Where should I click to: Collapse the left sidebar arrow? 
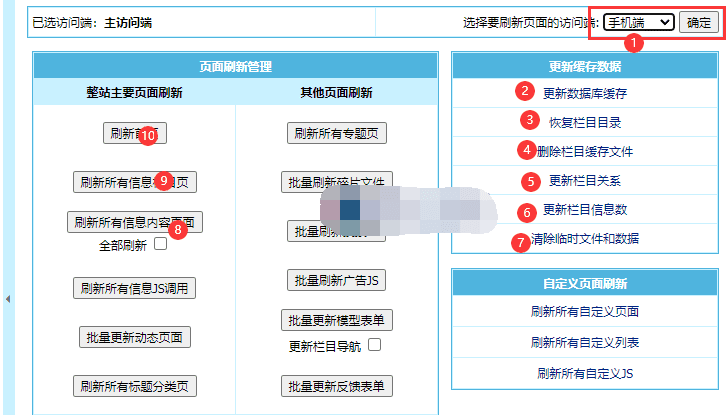pos(8,299)
